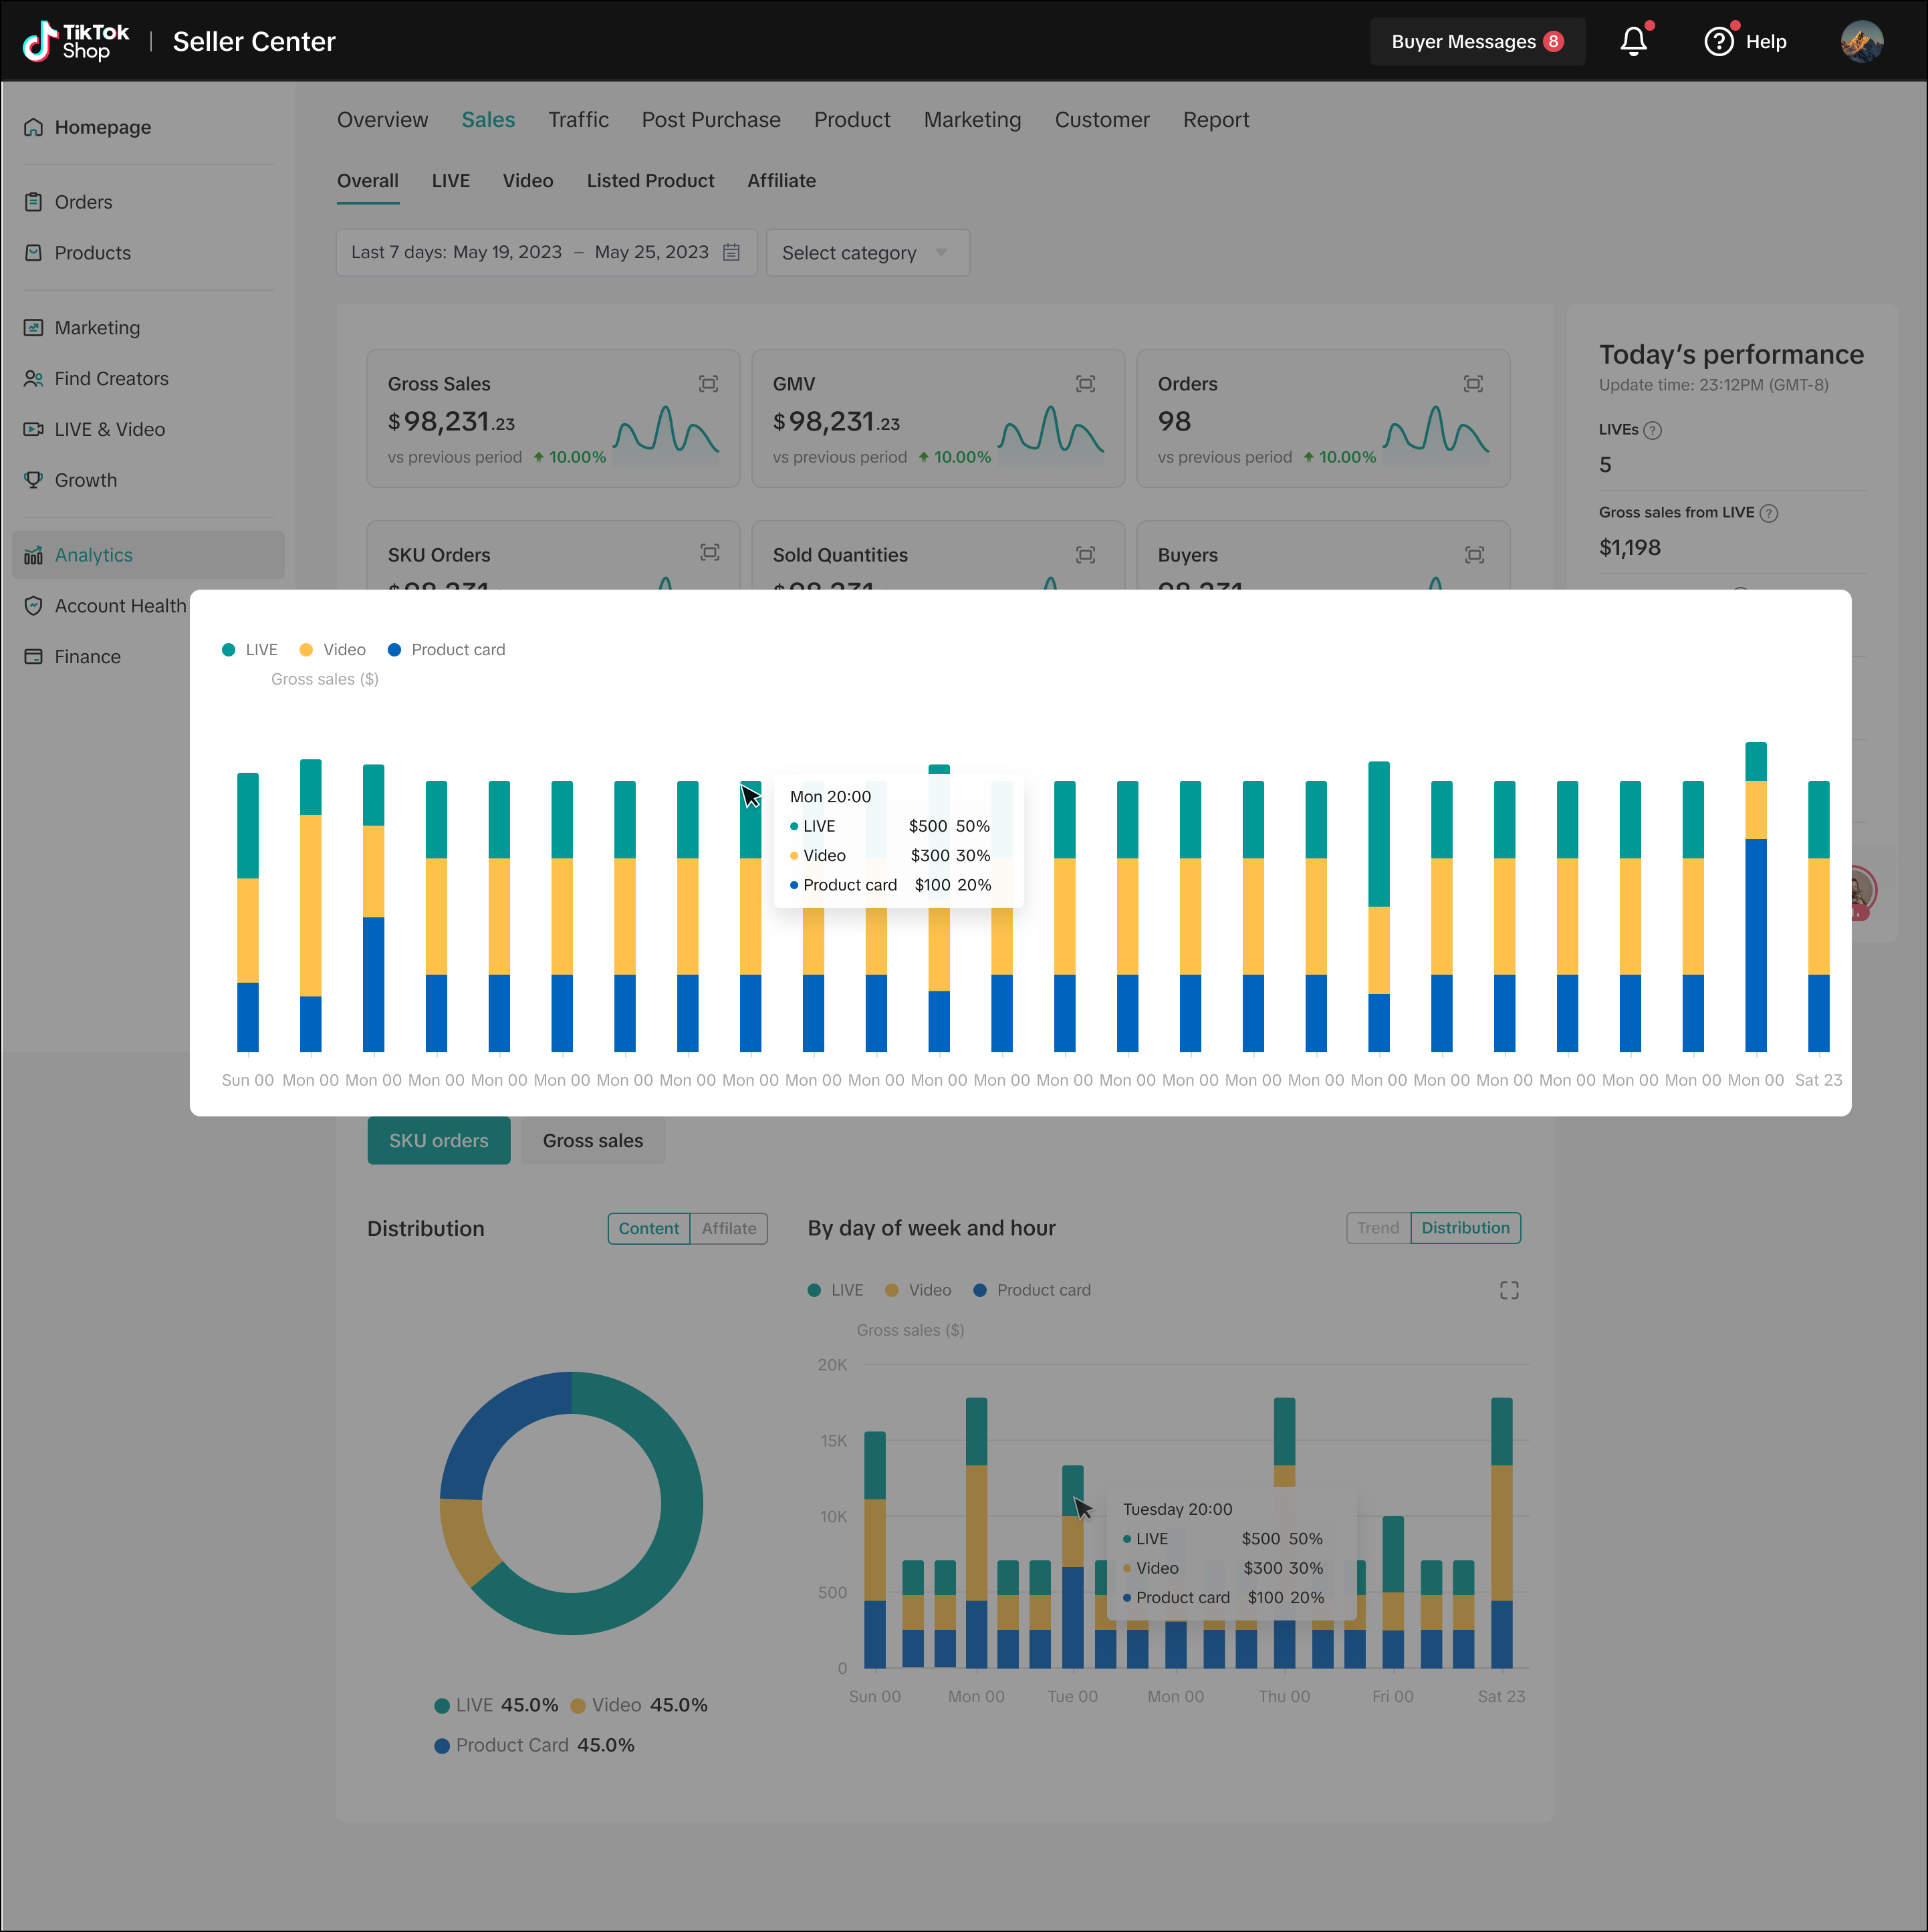Expand the Gross Sales card fullscreen icon
This screenshot has width=1928, height=1932.
click(x=708, y=384)
